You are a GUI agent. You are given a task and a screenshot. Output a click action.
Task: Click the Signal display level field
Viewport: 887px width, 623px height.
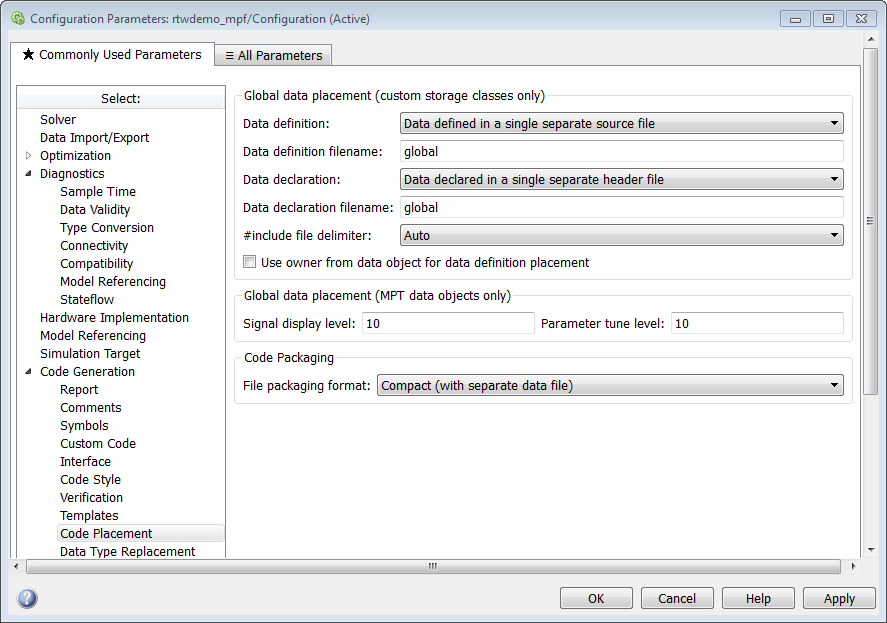pyautogui.click(x=448, y=323)
